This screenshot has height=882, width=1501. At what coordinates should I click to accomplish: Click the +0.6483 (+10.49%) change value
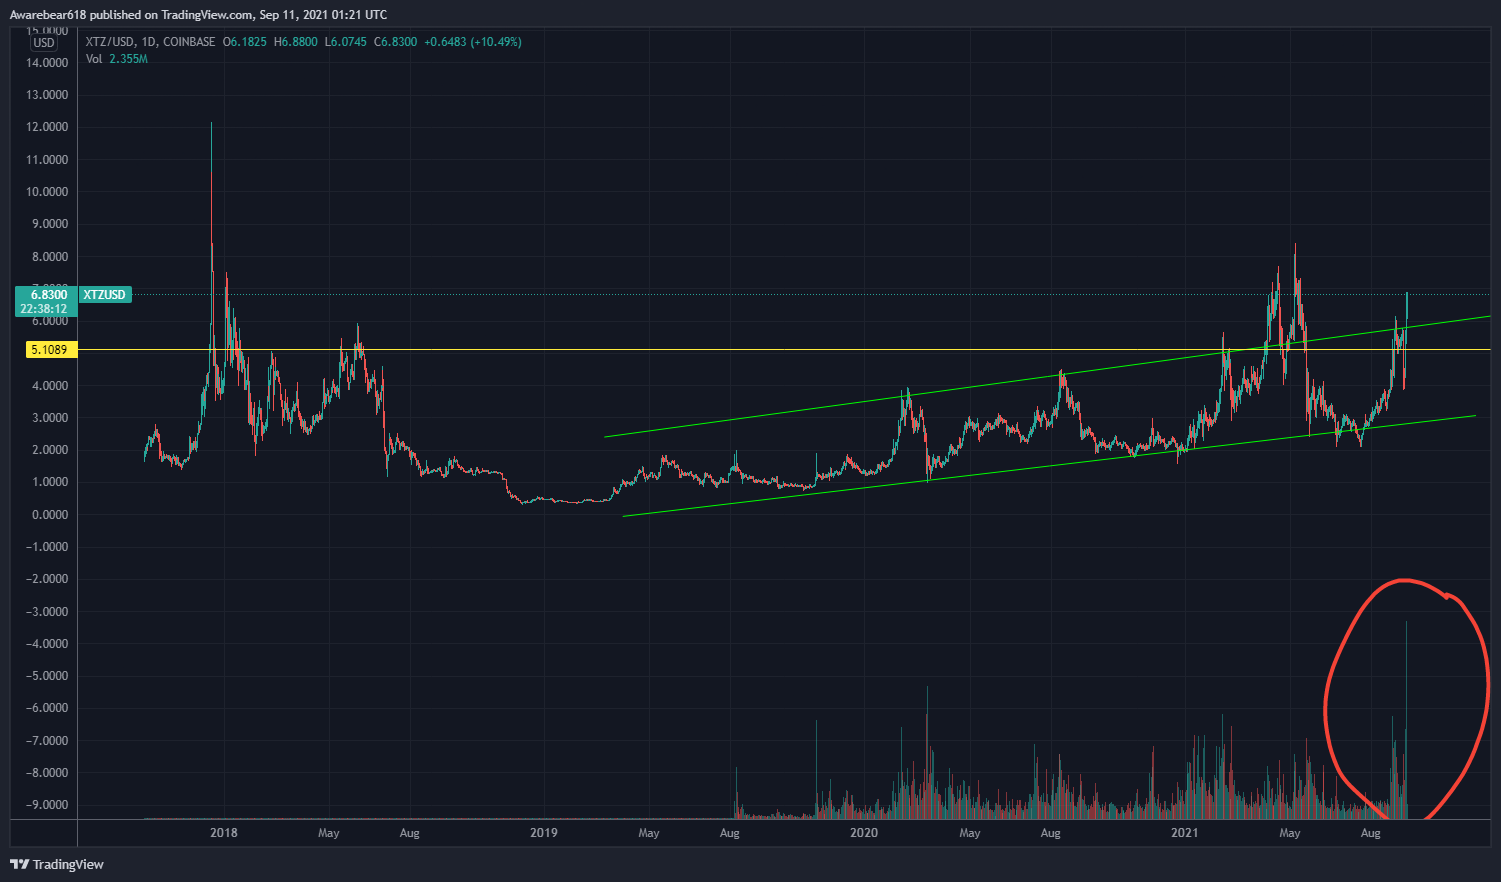point(473,42)
